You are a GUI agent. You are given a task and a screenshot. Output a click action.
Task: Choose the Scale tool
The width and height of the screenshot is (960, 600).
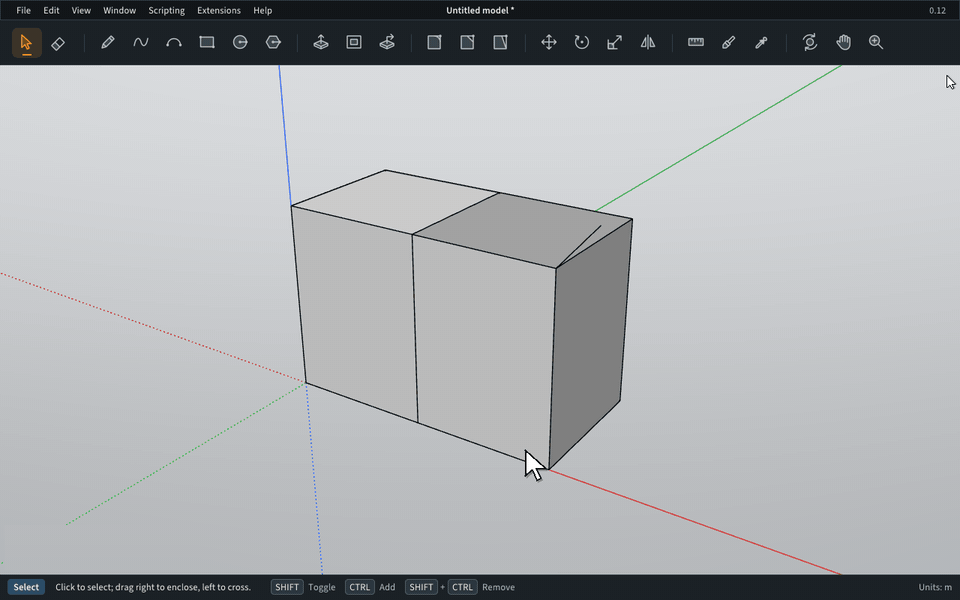[615, 42]
